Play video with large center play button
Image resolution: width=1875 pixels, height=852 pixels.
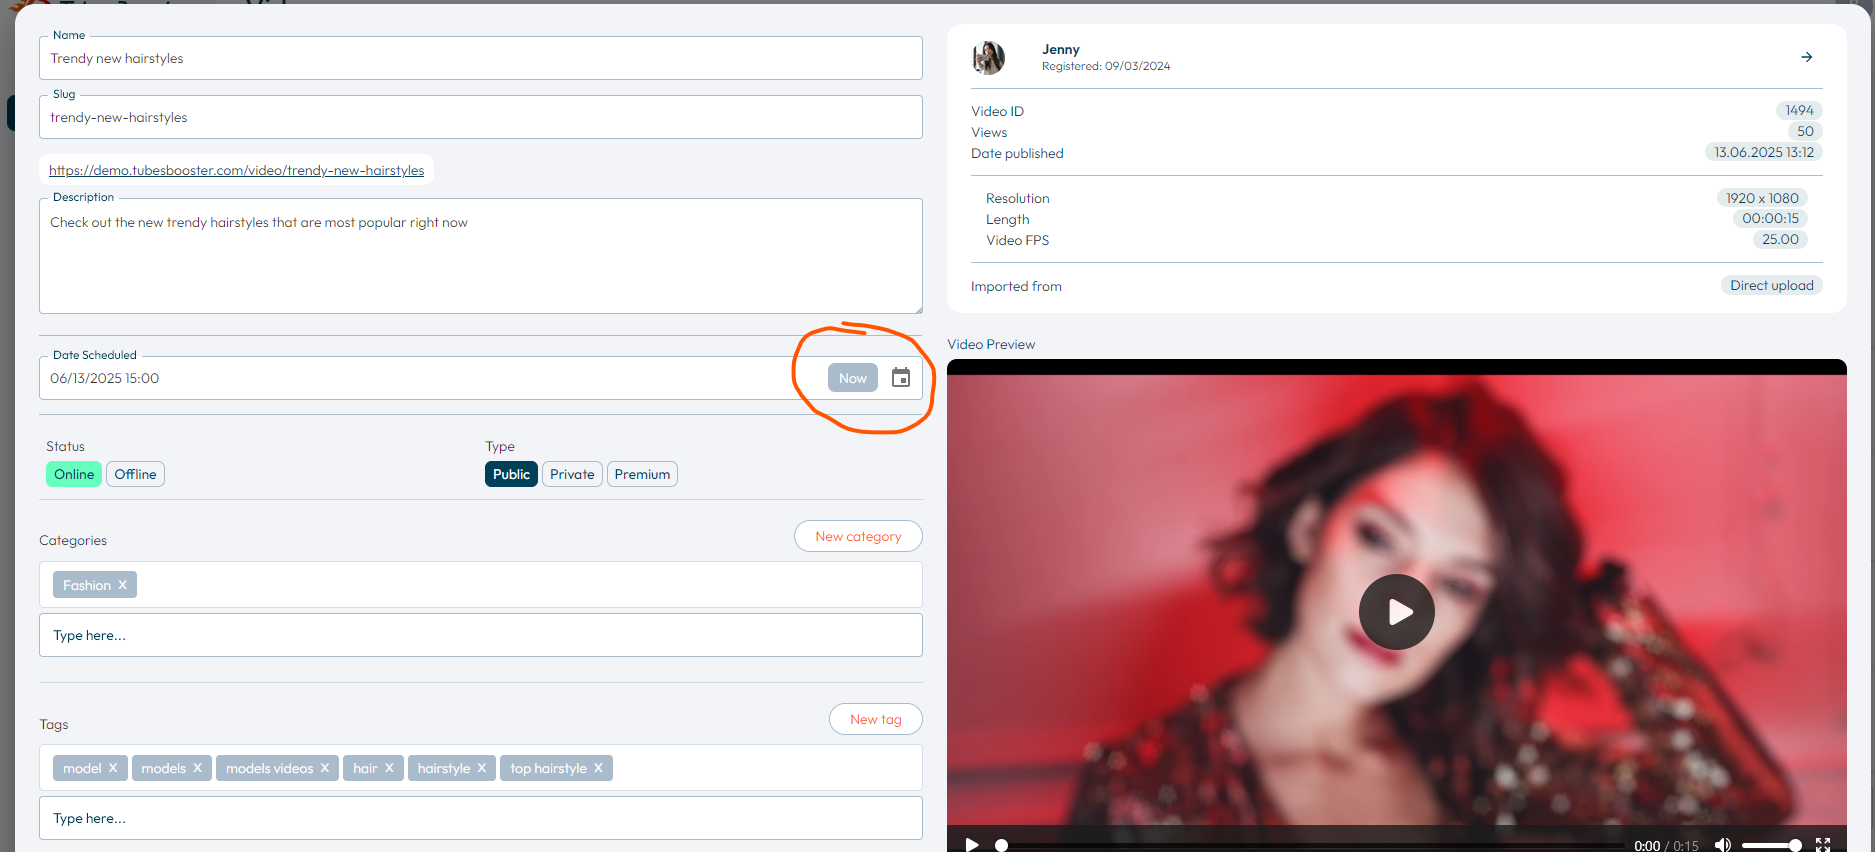point(1396,612)
